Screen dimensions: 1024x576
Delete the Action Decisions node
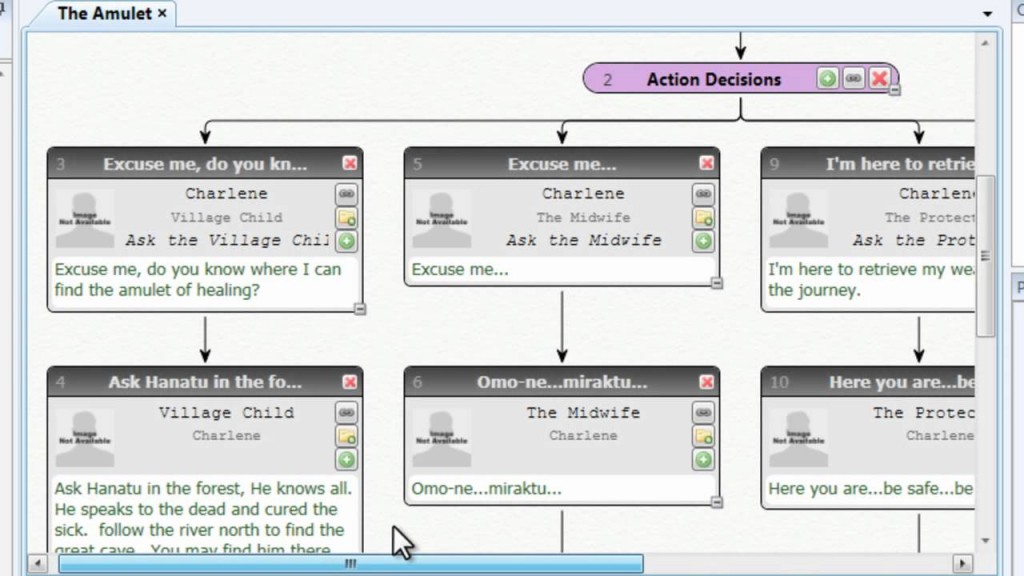point(878,79)
